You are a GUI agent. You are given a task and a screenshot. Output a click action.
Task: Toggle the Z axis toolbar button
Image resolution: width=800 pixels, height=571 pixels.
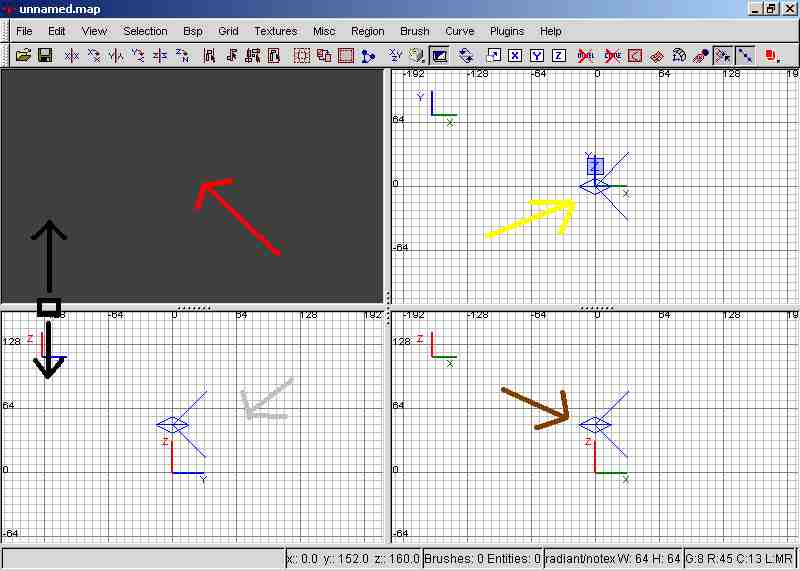(x=558, y=55)
